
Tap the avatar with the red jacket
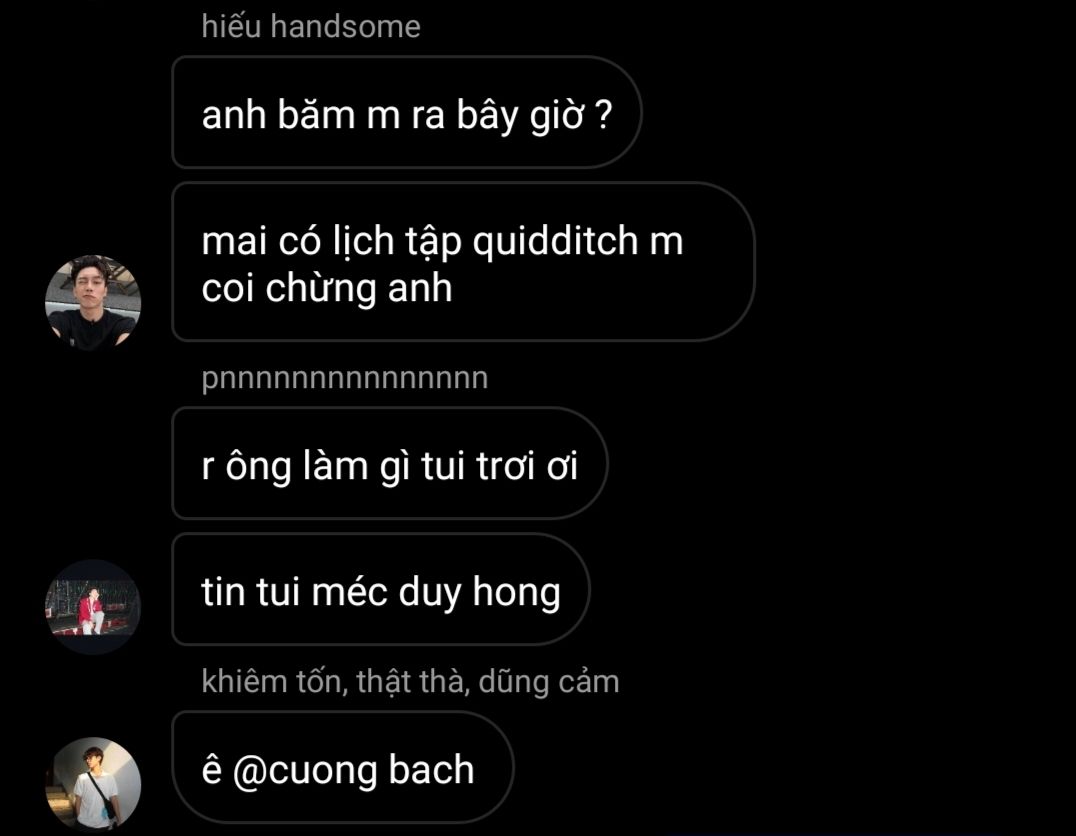tap(93, 607)
